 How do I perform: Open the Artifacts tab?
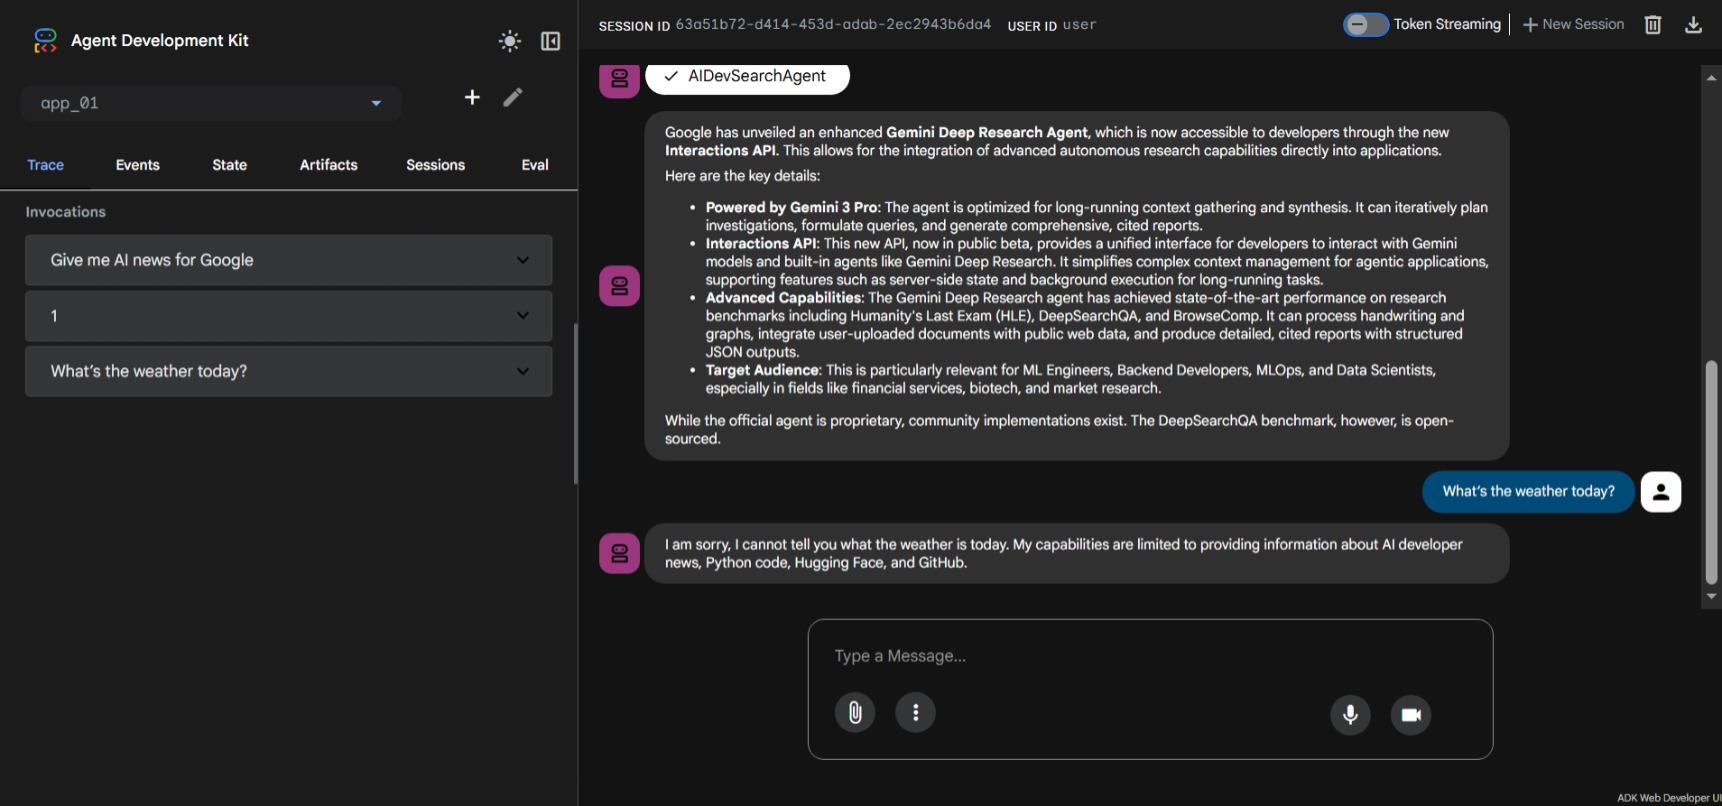328,165
